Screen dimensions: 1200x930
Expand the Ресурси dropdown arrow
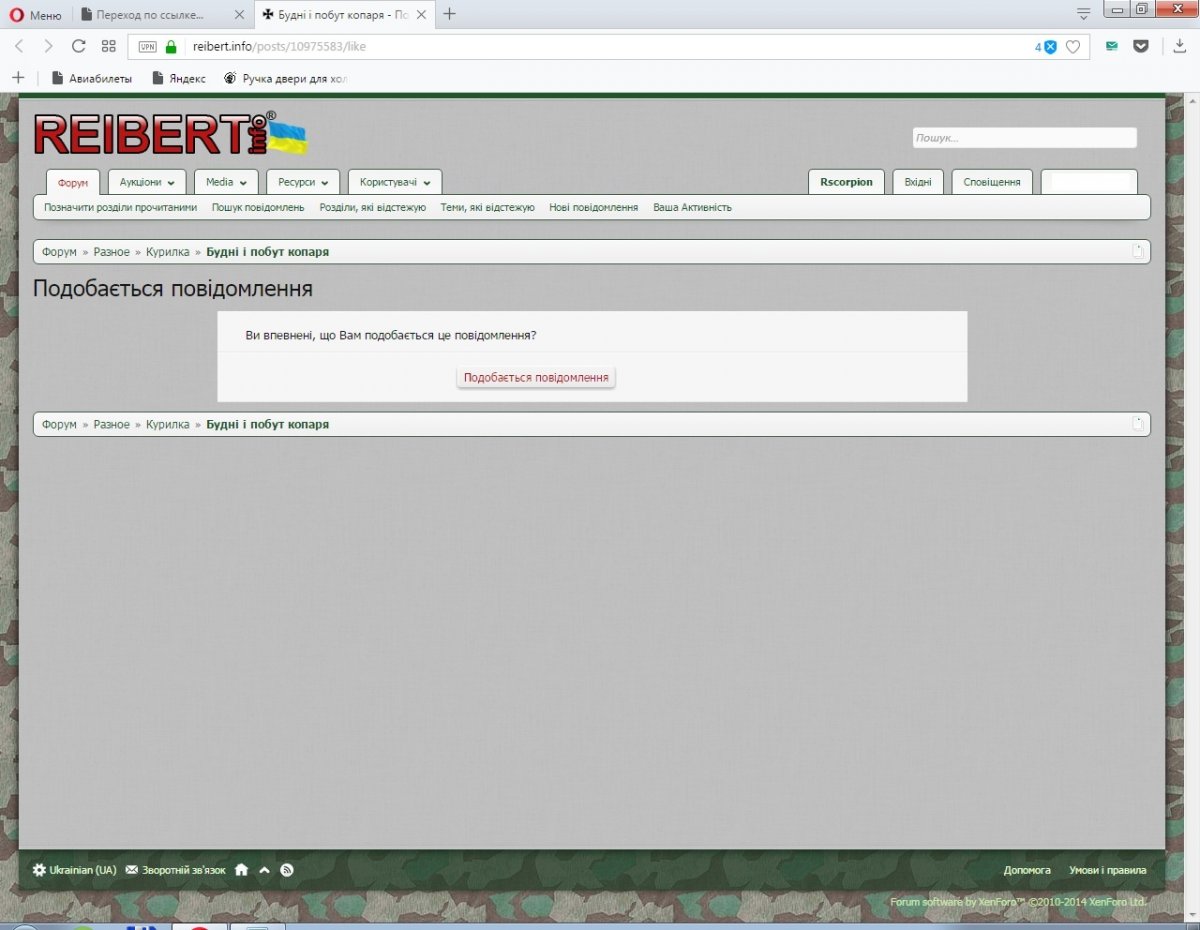coord(324,183)
